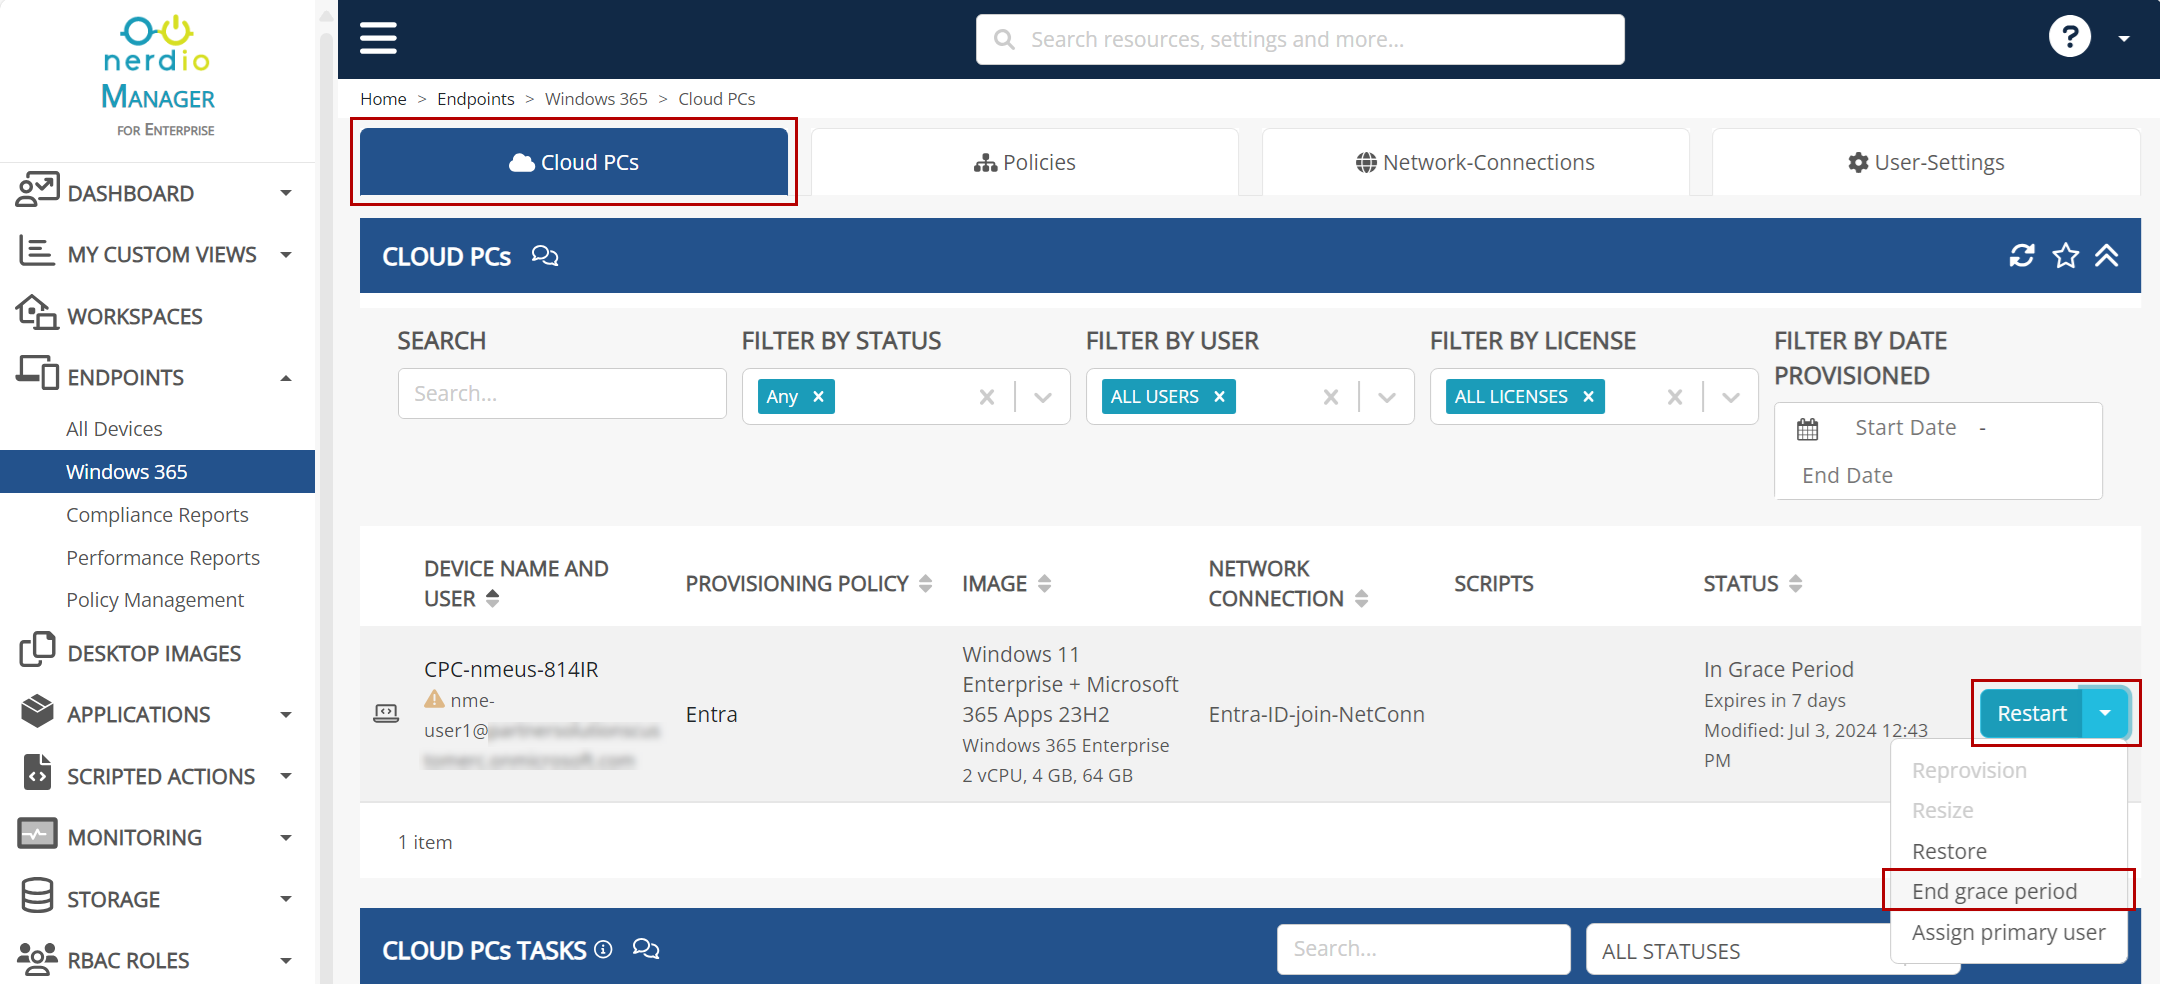Click the Nerdio Manager logo
2160x984 pixels.
pos(158,76)
